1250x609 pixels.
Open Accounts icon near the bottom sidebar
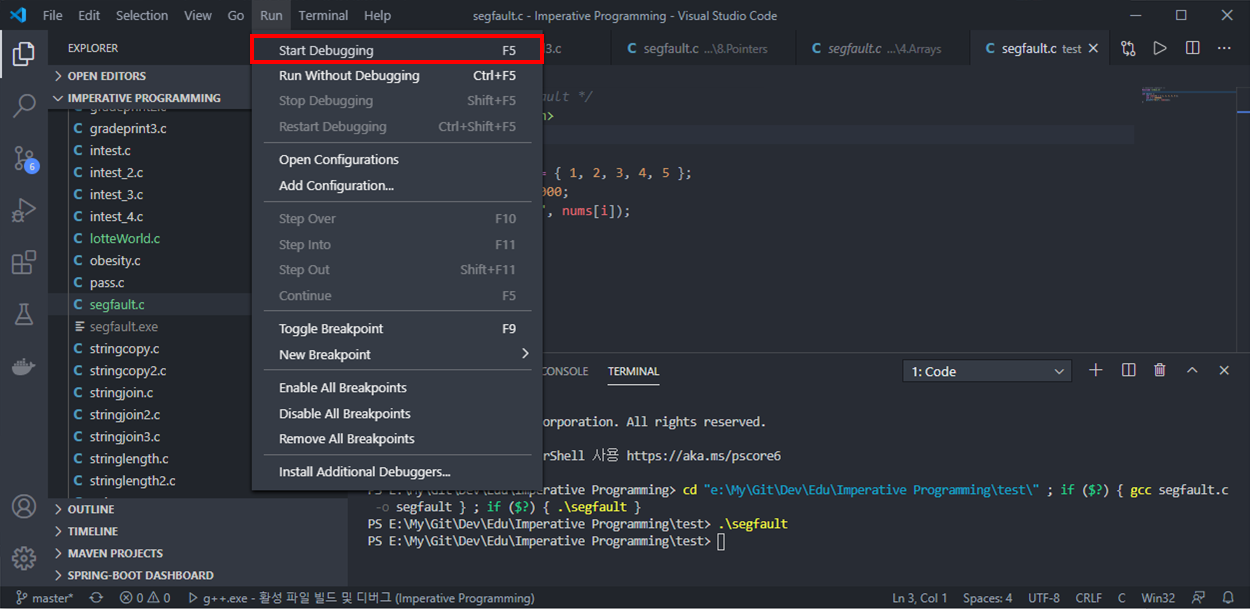click(24, 506)
